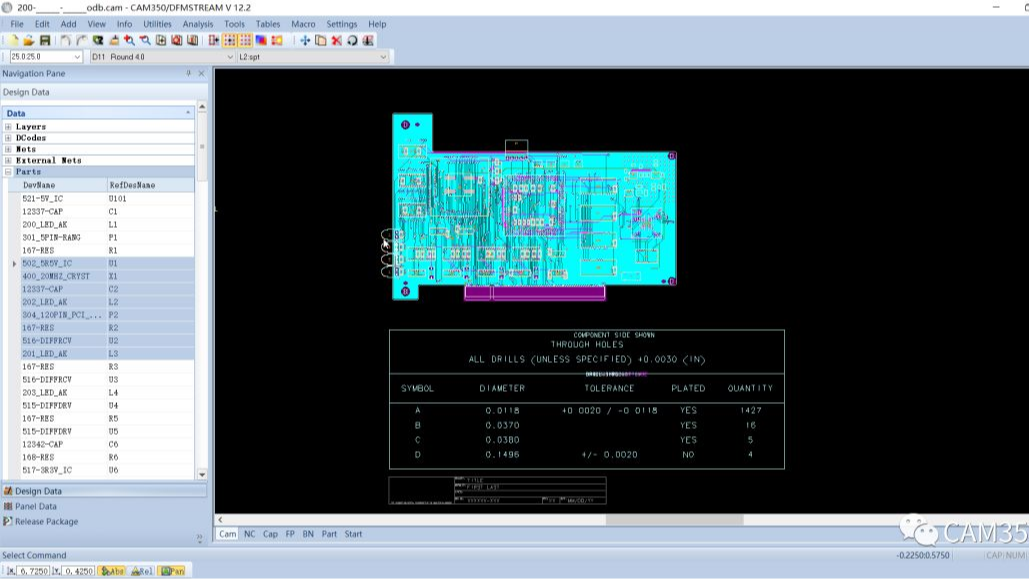Click the X coordinate input field

33,571
